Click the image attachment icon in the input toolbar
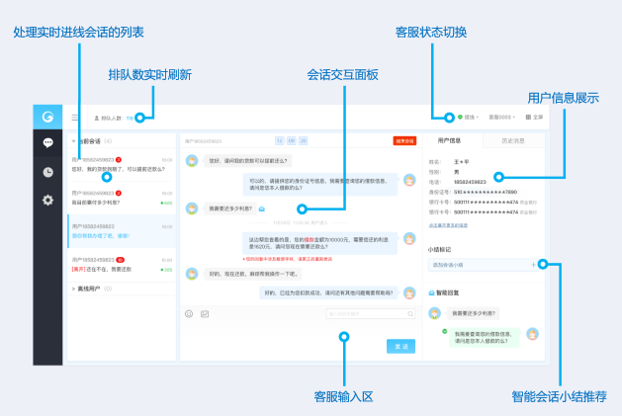The width and height of the screenshot is (622, 416). coord(204,313)
